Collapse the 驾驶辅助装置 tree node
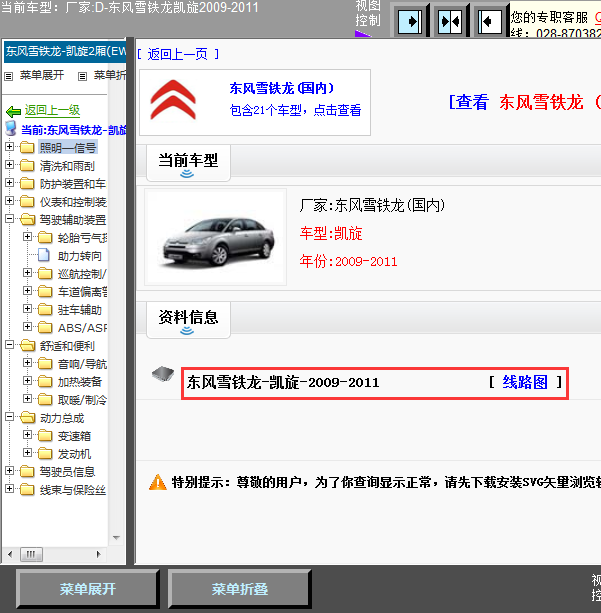 pyautogui.click(x=10, y=220)
